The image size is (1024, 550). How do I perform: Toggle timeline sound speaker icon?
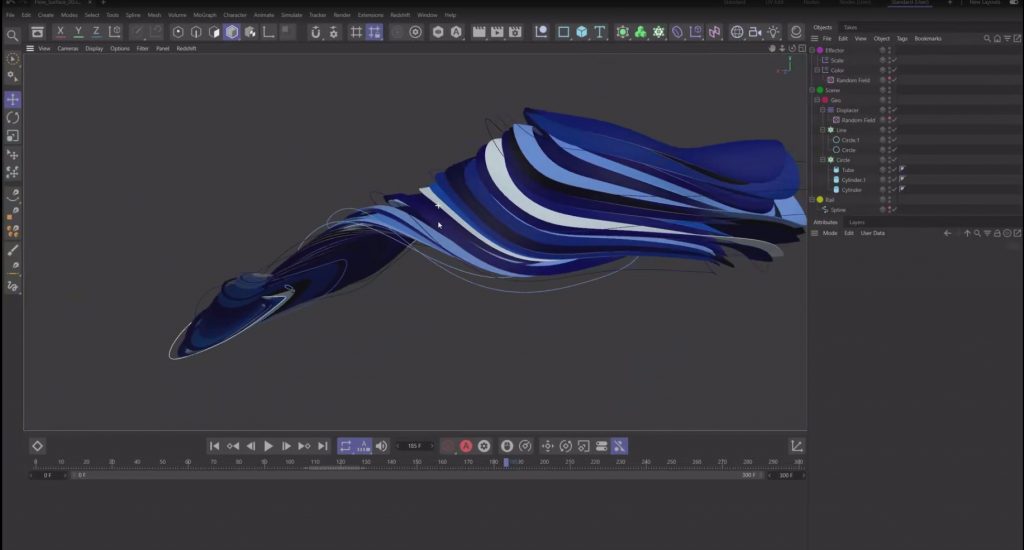click(381, 446)
